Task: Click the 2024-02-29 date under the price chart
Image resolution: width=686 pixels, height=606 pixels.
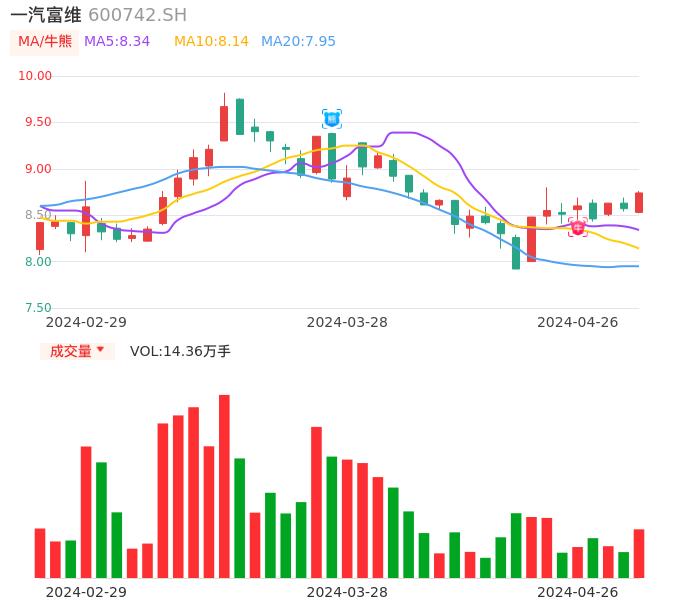Action: tap(86, 322)
